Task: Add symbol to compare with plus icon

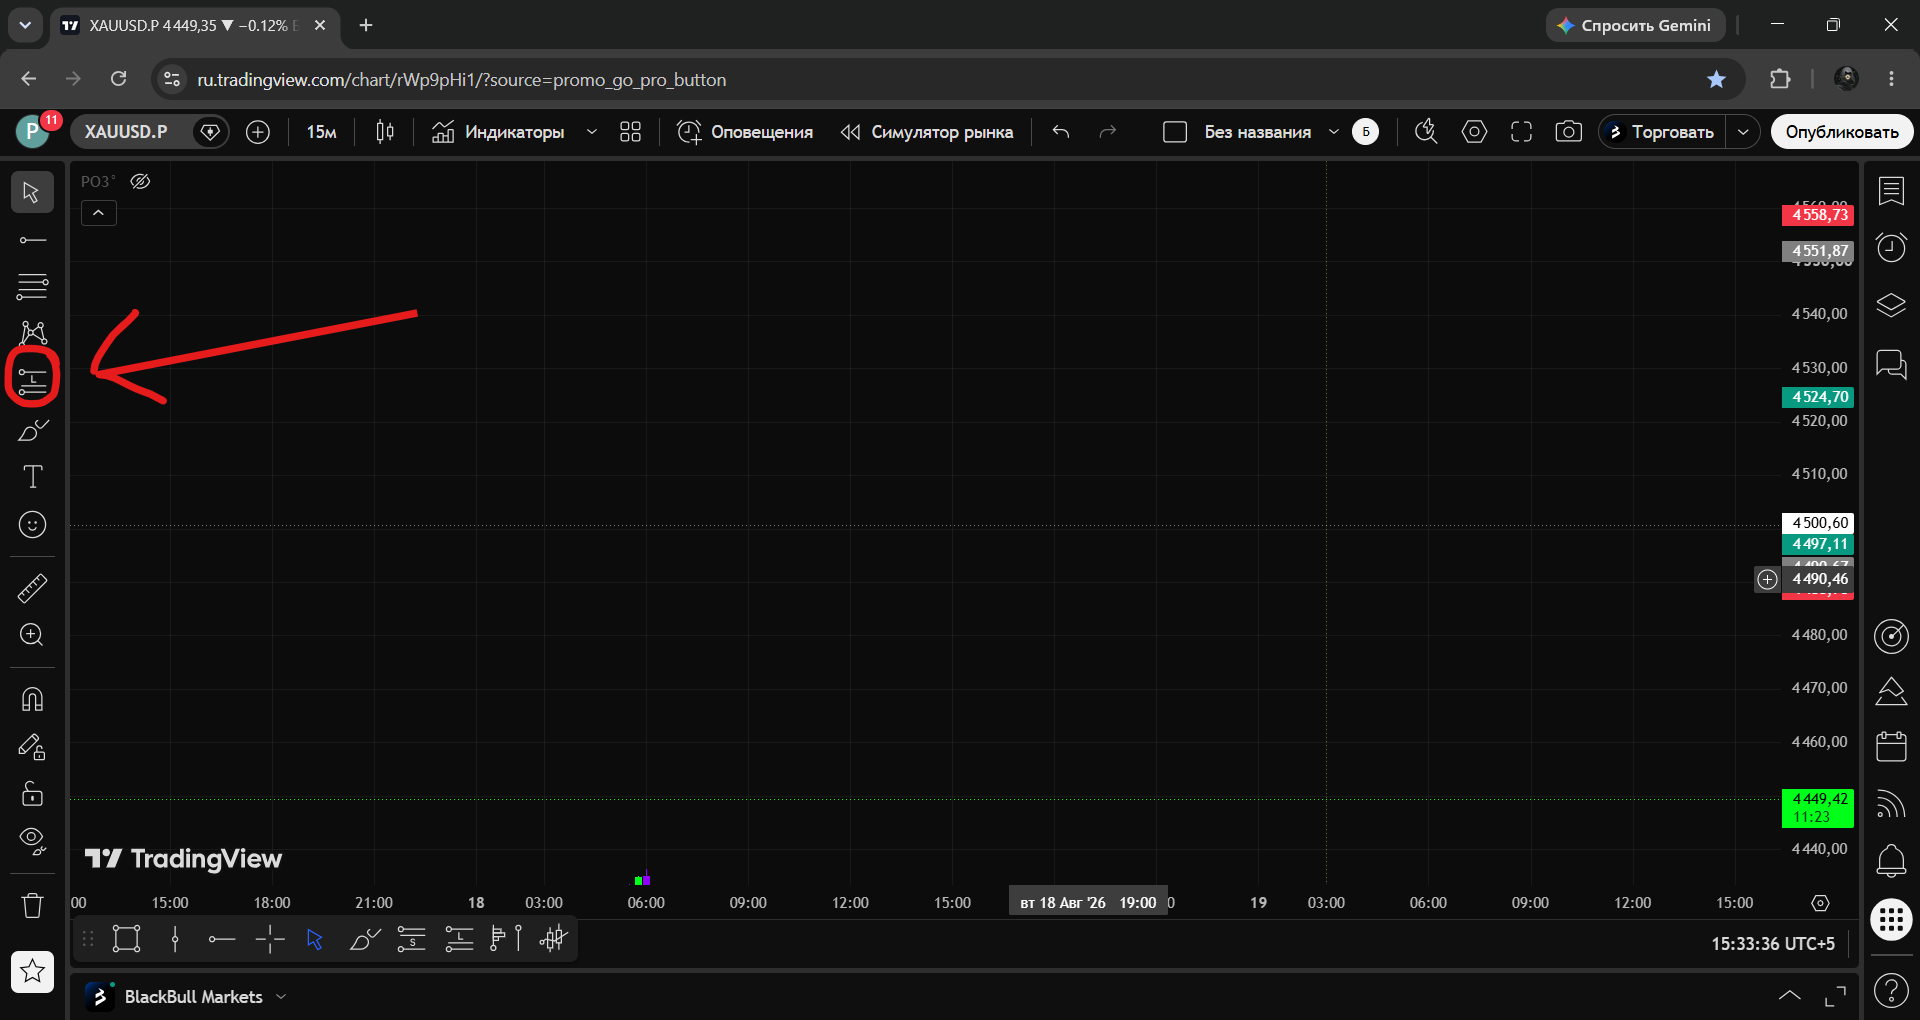Action: click(x=258, y=132)
